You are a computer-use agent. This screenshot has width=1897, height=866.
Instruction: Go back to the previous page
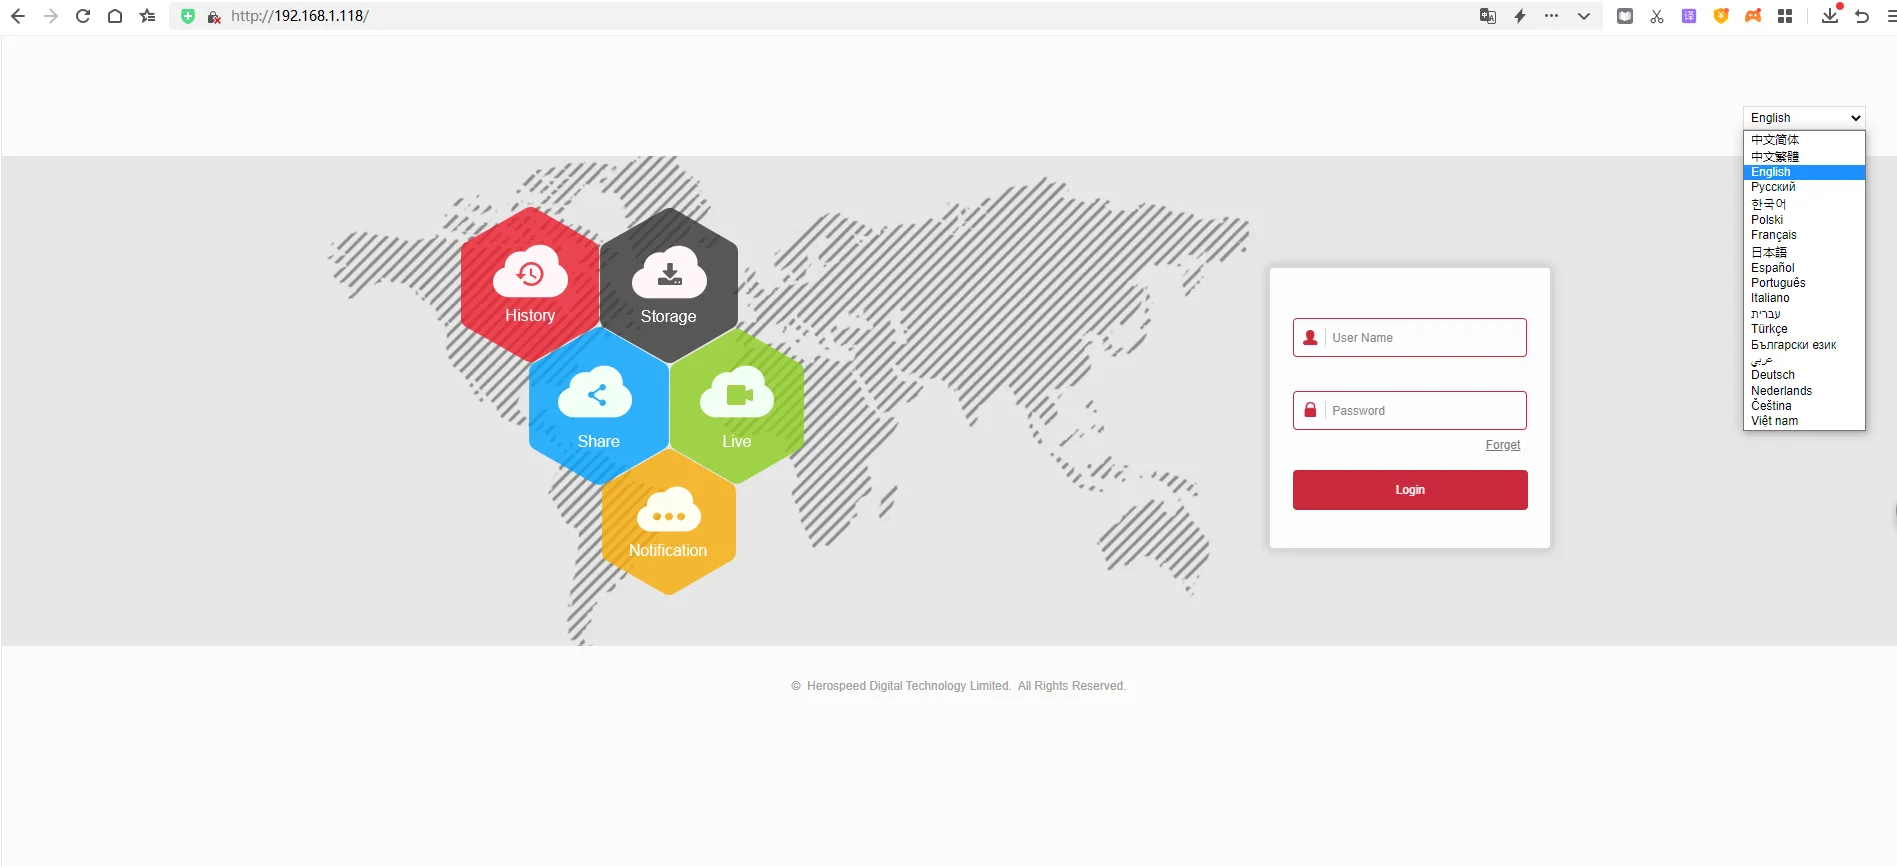click(x=18, y=16)
